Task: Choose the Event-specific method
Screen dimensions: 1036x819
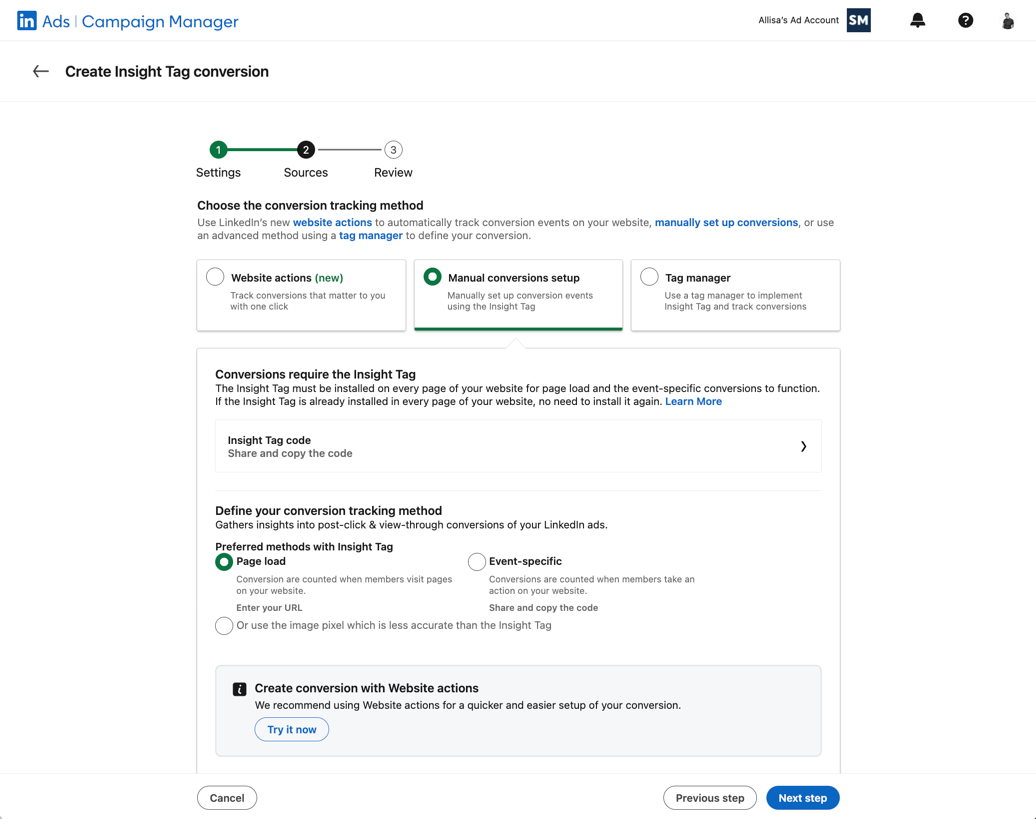Action: click(476, 562)
